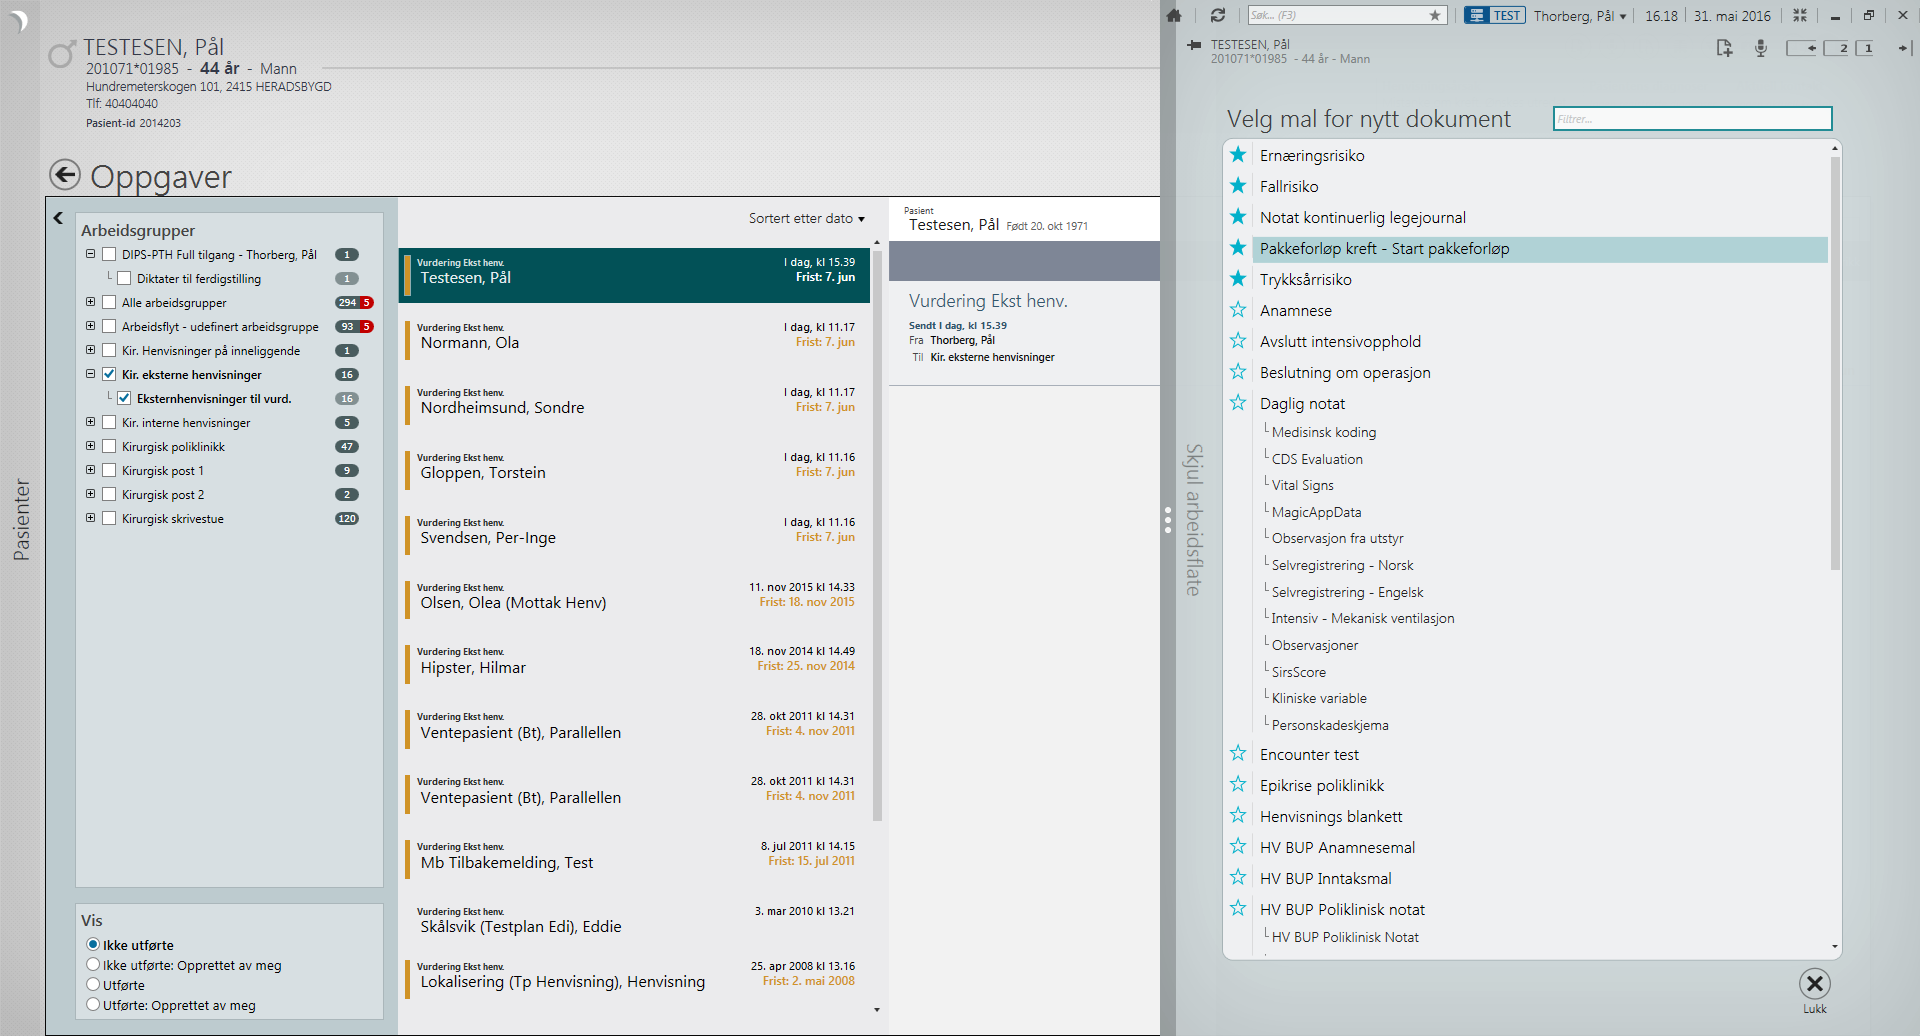Click the pin icon beside TESTESEN, Pål header
The height and width of the screenshot is (1036, 1920).
pyautogui.click(x=1194, y=46)
